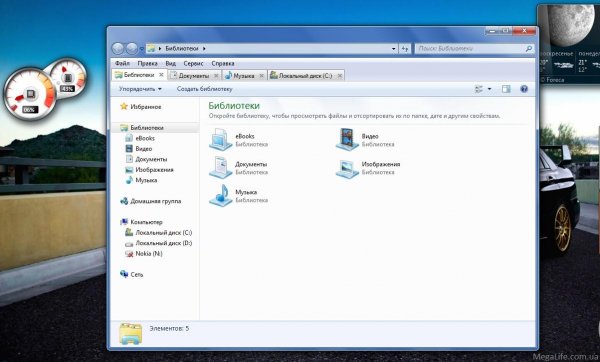600x362 pixels.
Task: Select Документы in the navigation tree
Action: tap(146, 159)
